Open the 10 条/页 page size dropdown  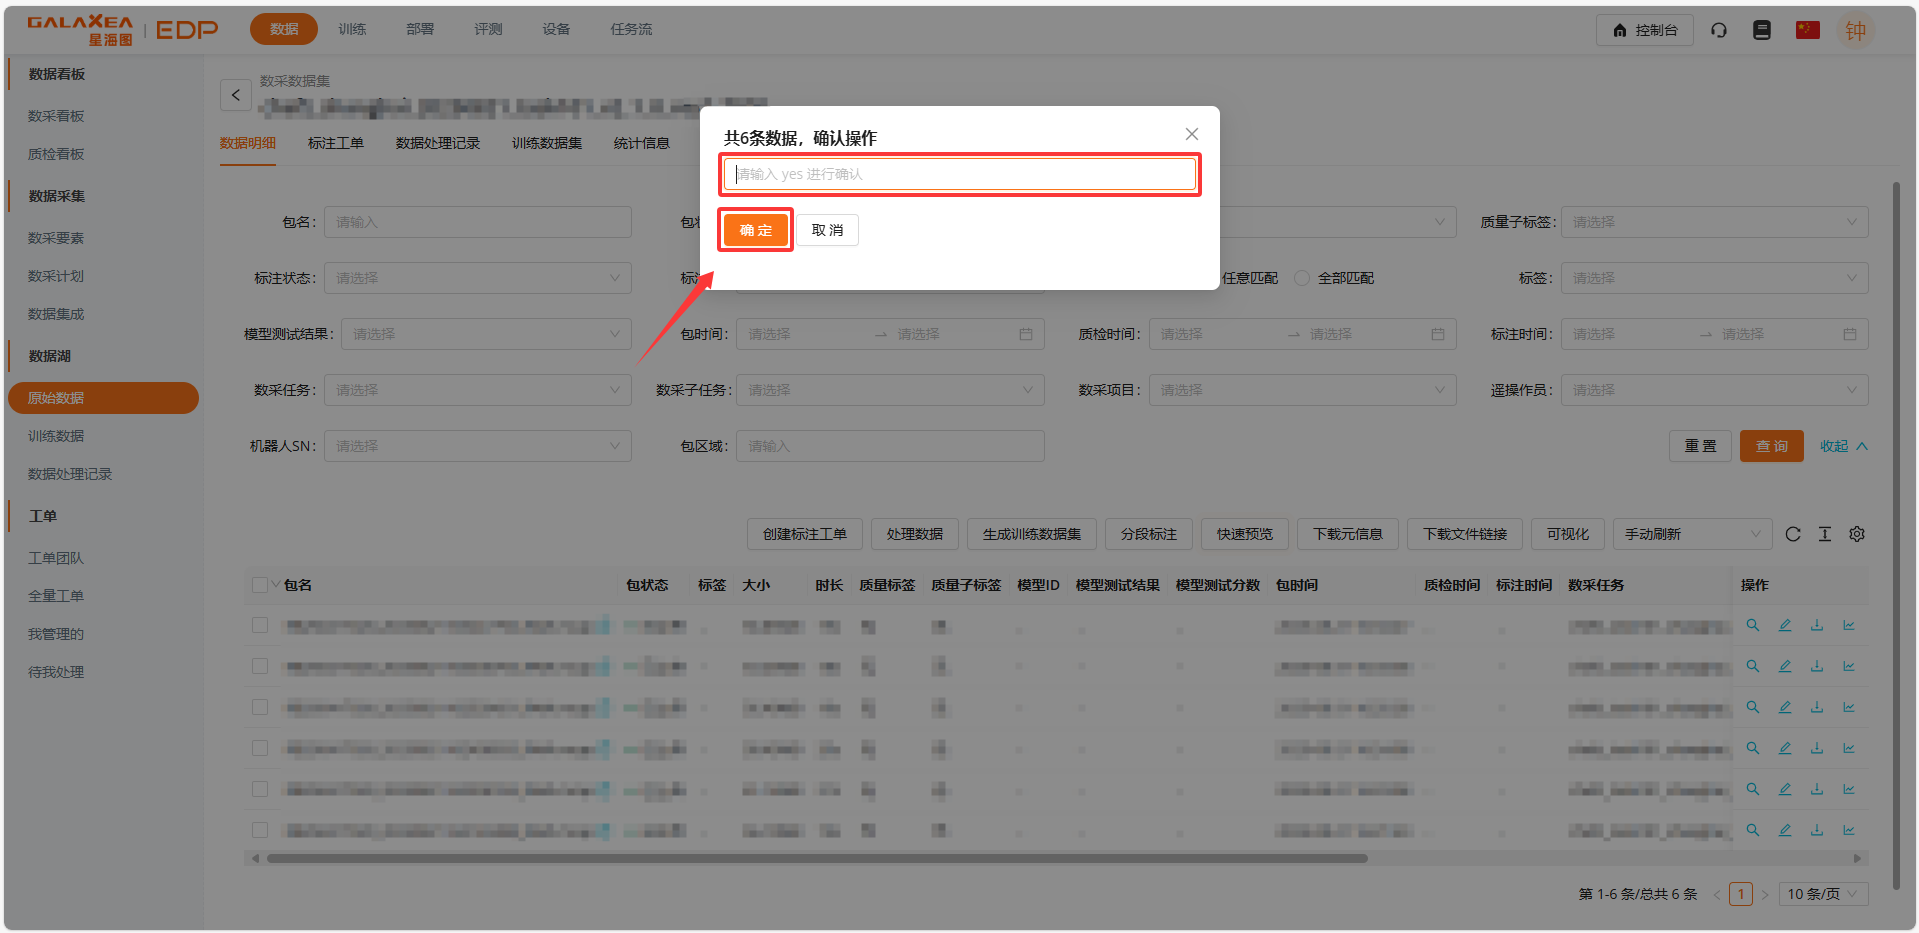[1823, 894]
